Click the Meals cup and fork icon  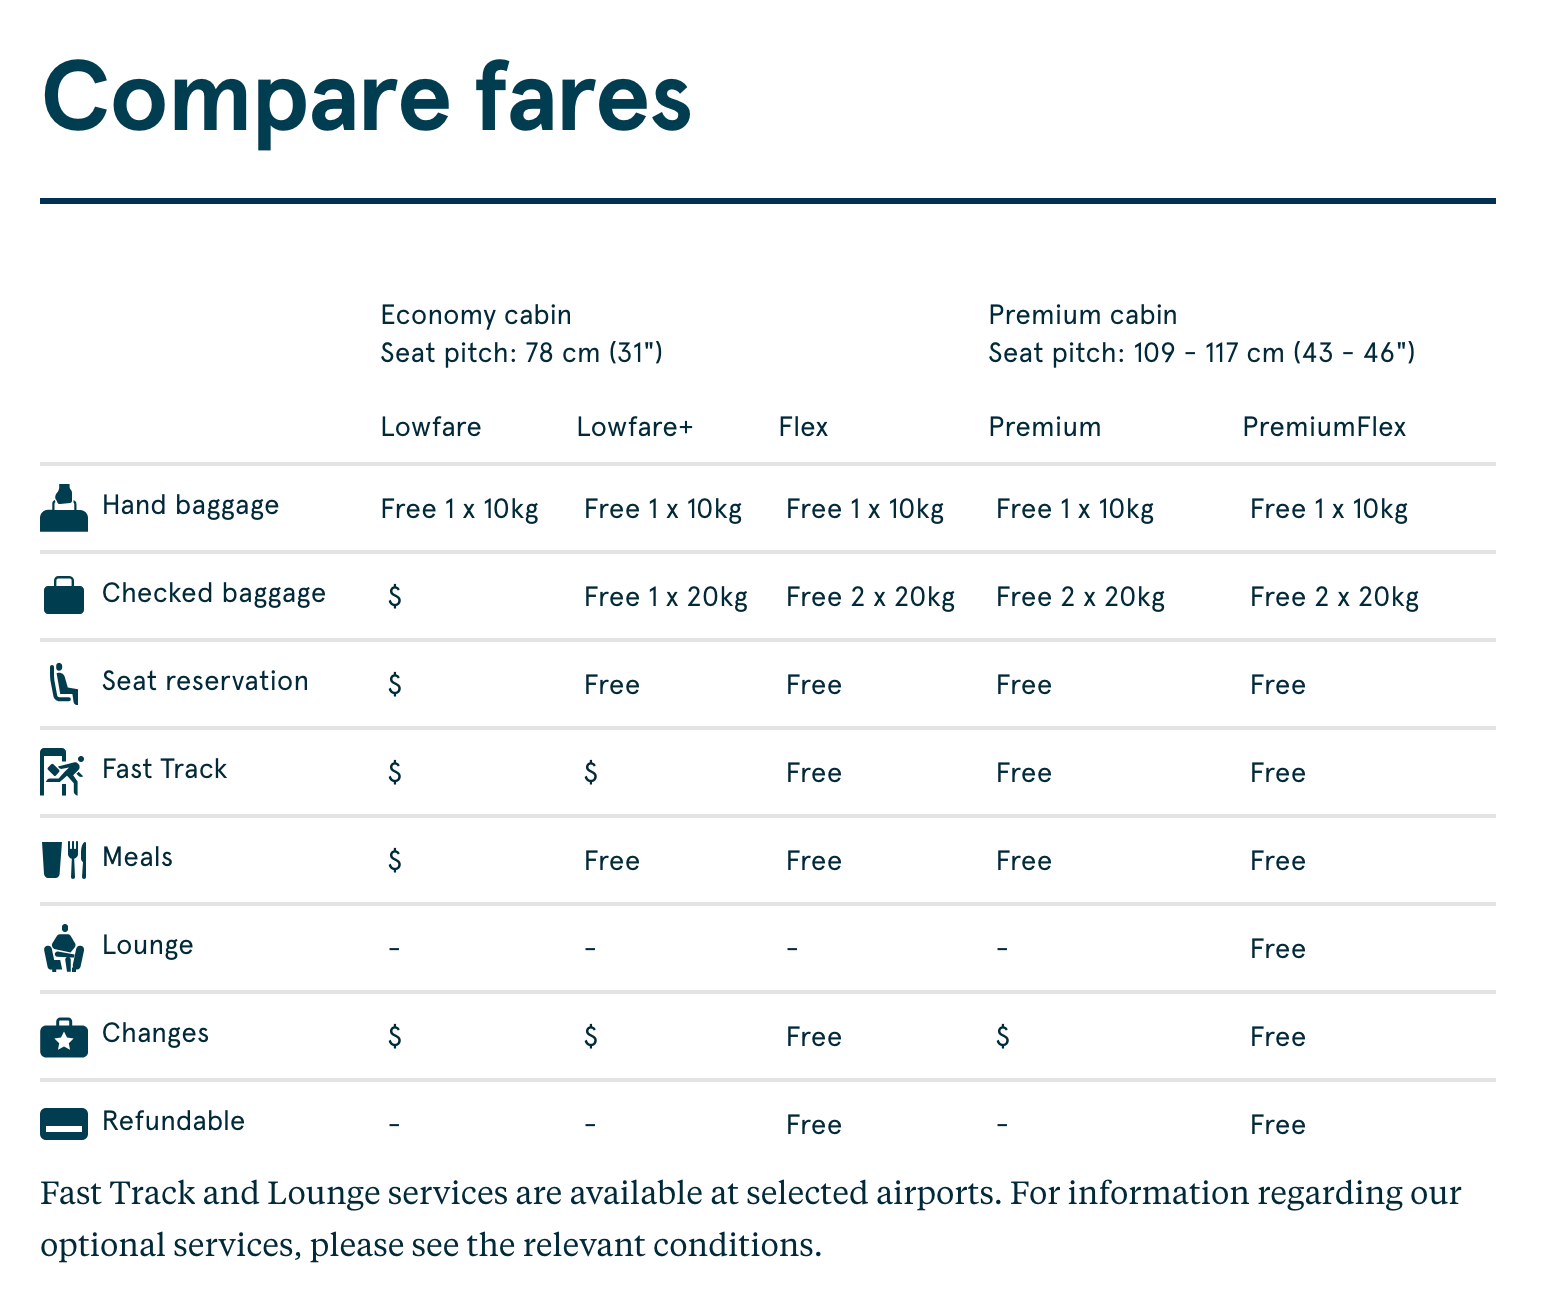pos(63,859)
